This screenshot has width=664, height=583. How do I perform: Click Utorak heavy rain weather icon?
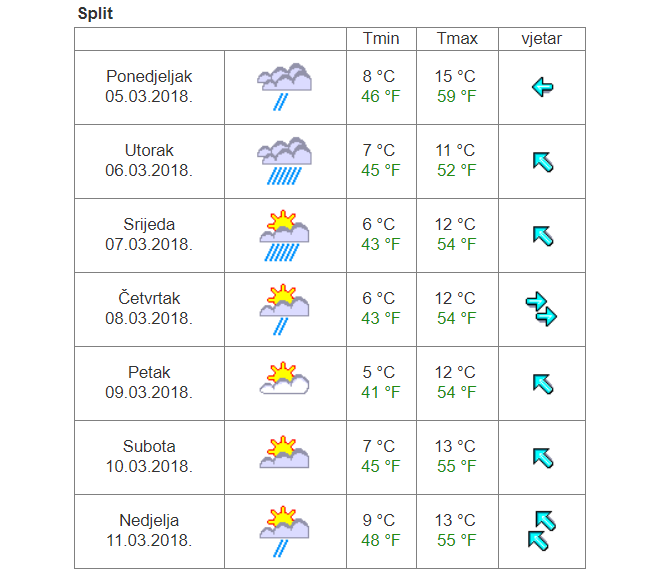284,161
